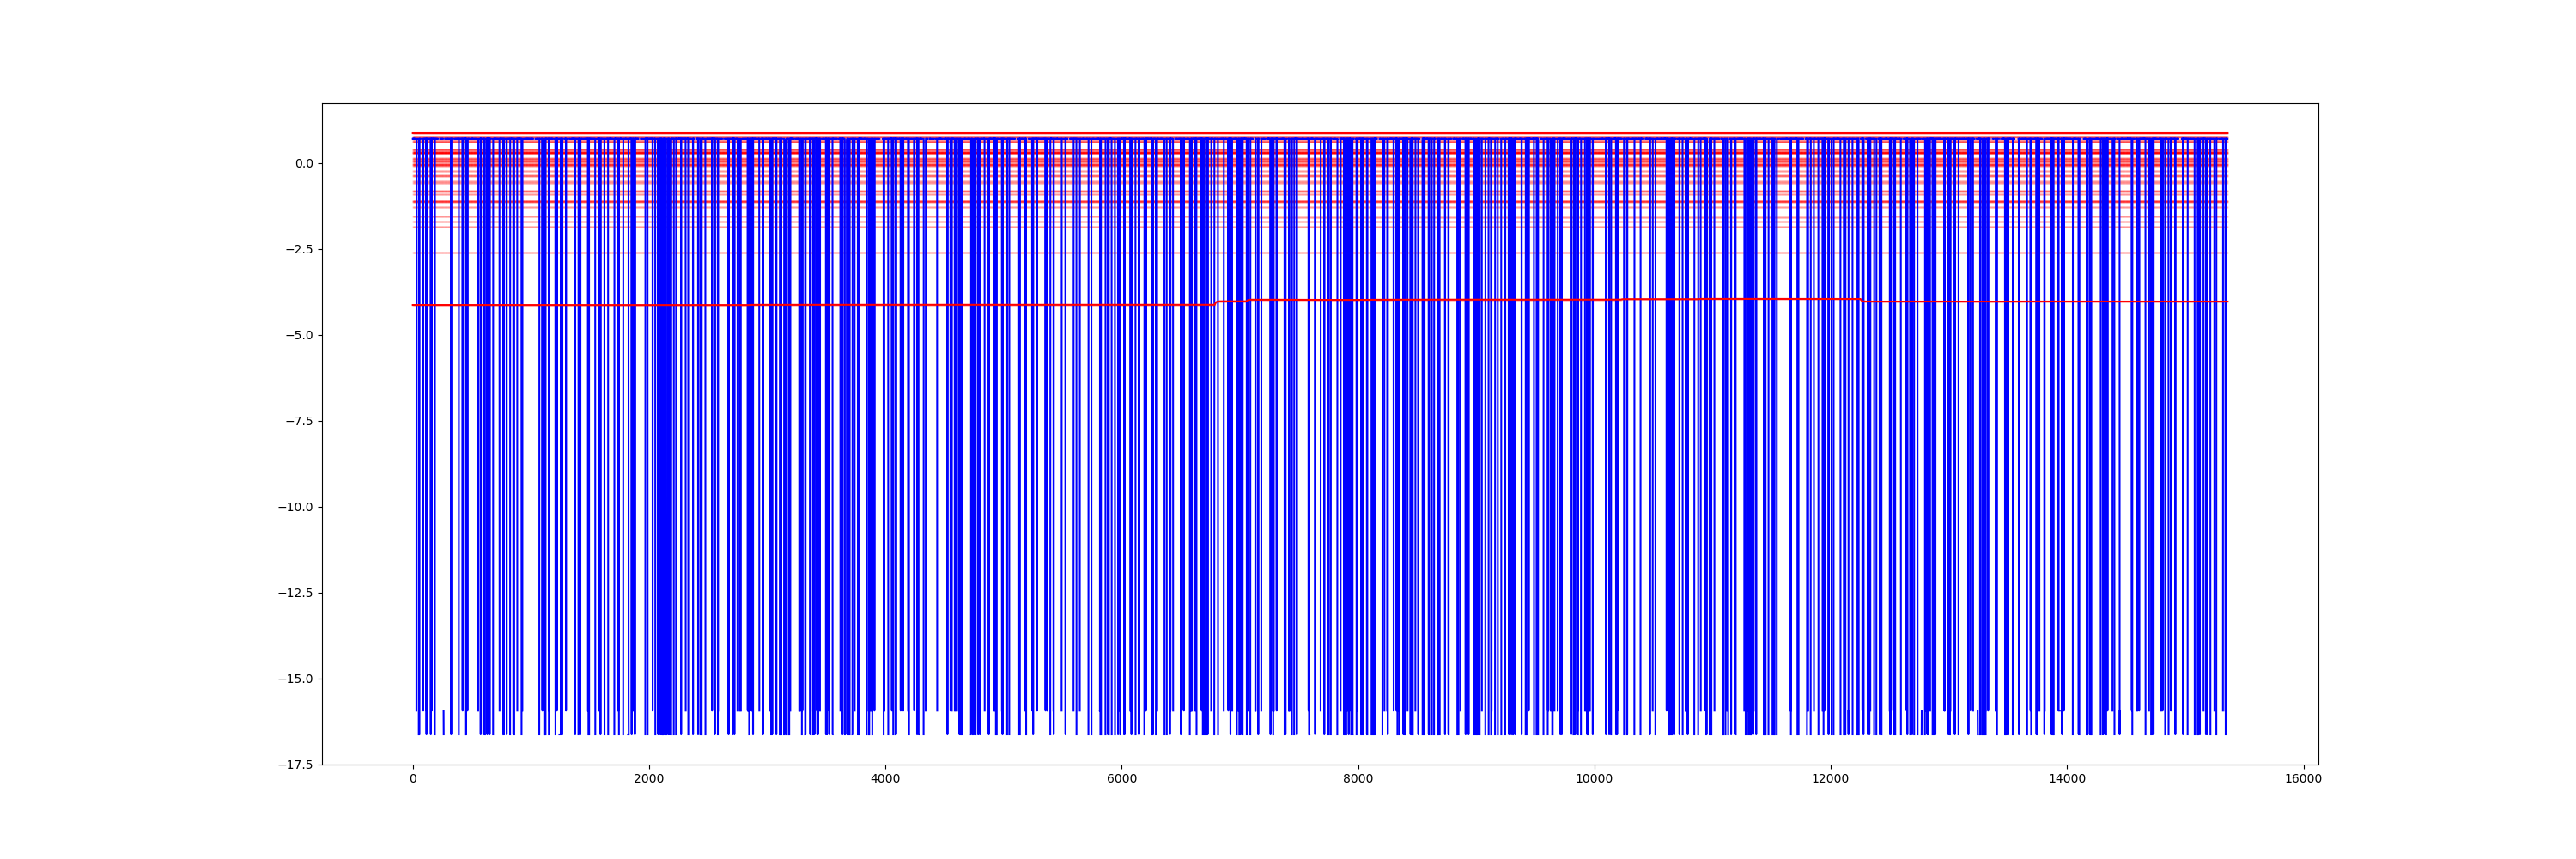The width and height of the screenshot is (2576, 859).
Task: Click the x-axis tick label 6000
Action: point(1122,780)
